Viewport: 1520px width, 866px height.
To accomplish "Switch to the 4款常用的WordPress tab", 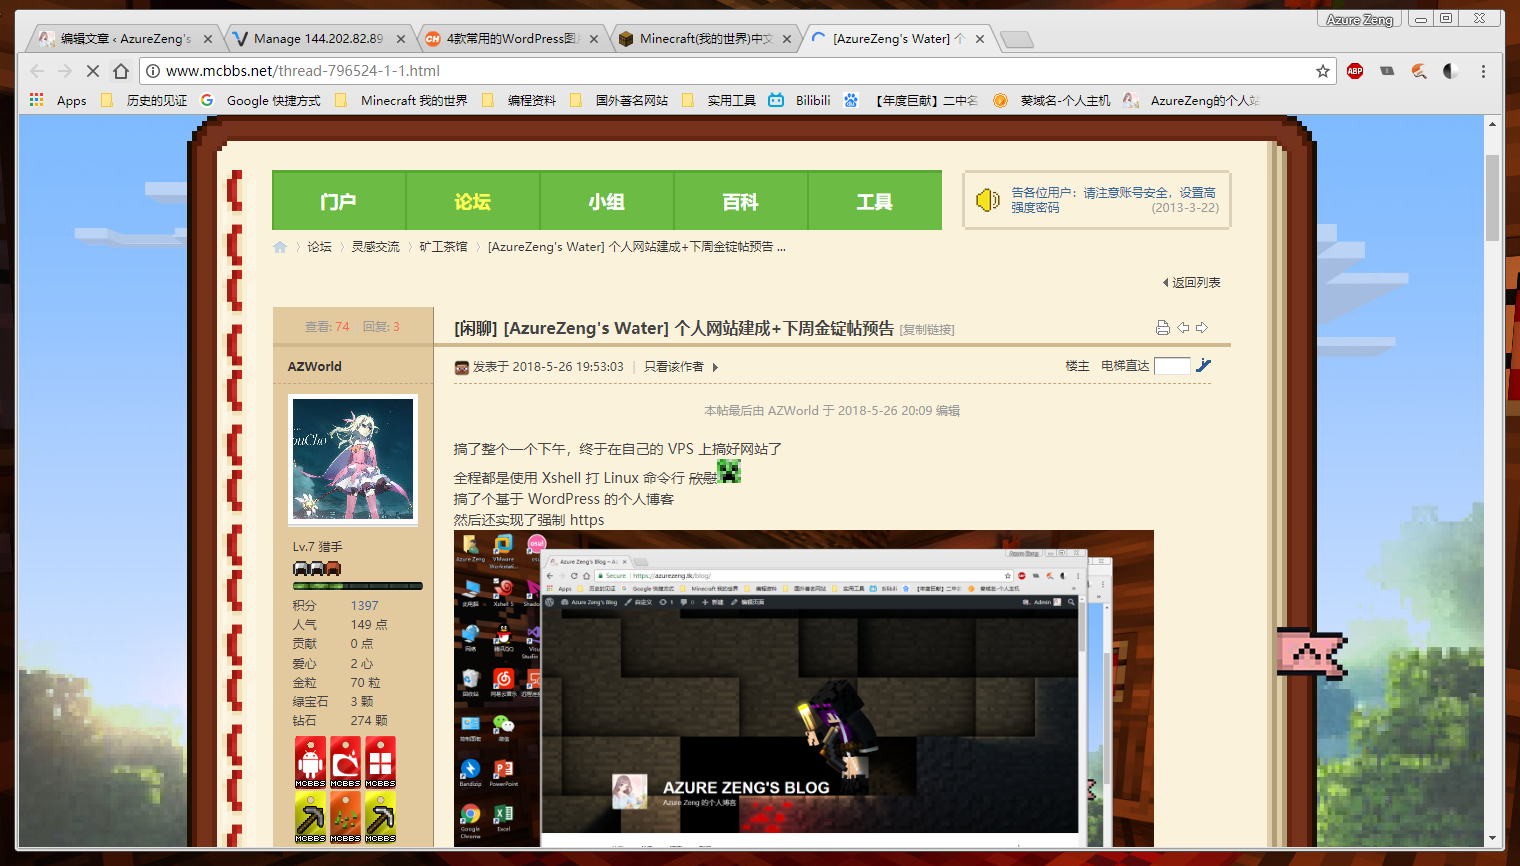I will 511,39.
